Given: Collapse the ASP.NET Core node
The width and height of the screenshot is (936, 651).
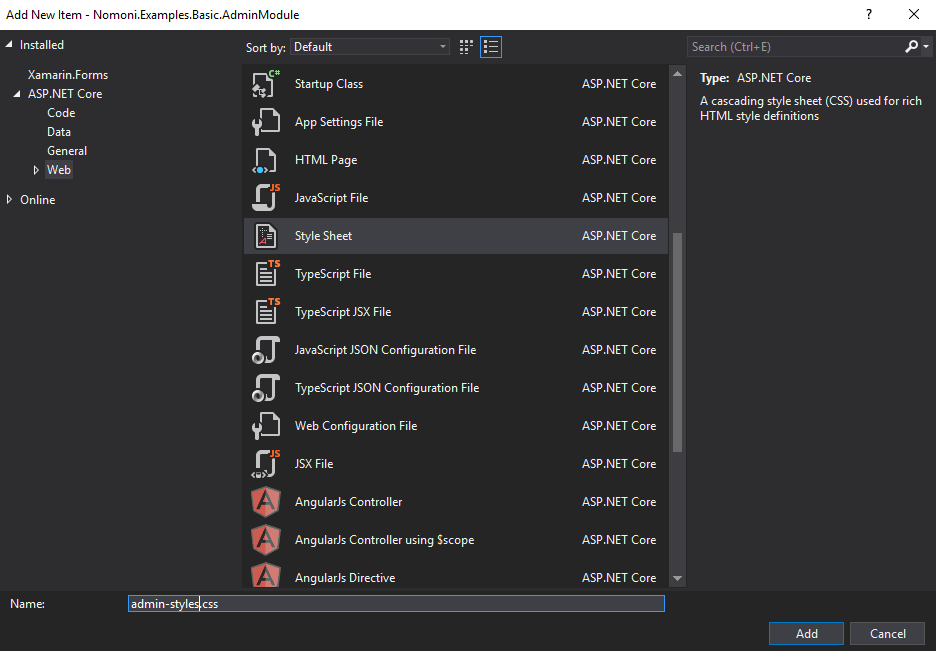Looking at the screenshot, I should pos(17,94).
